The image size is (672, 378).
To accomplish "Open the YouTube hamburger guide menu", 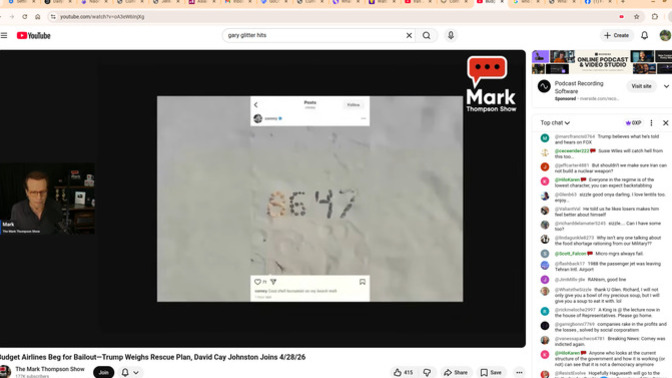I will (x=4, y=36).
